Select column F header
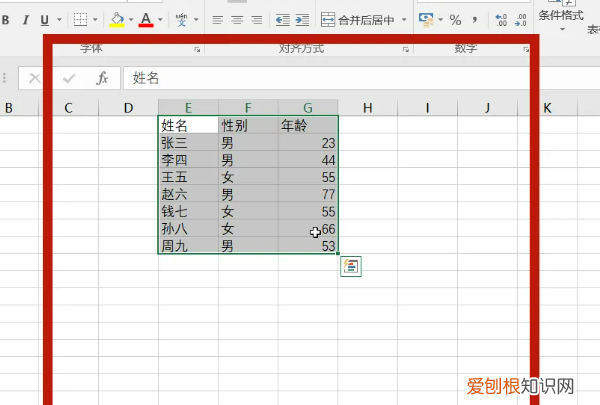600x405 pixels. [x=248, y=108]
